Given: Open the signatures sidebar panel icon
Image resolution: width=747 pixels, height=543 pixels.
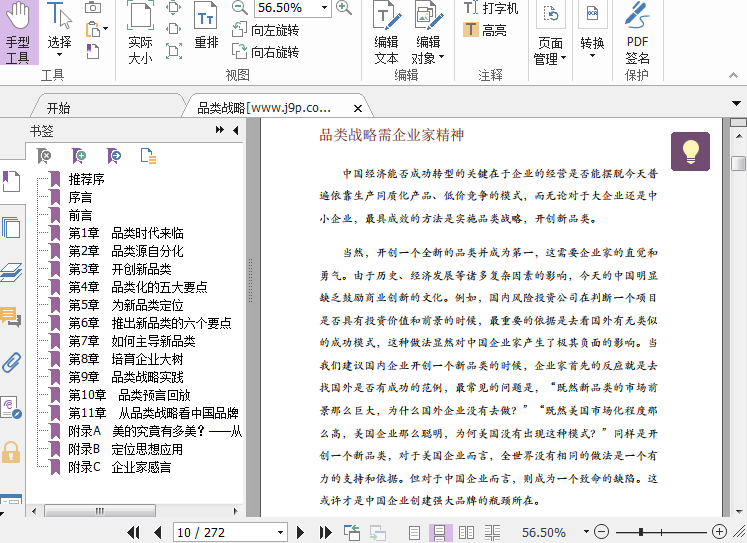Looking at the screenshot, I should (11, 407).
